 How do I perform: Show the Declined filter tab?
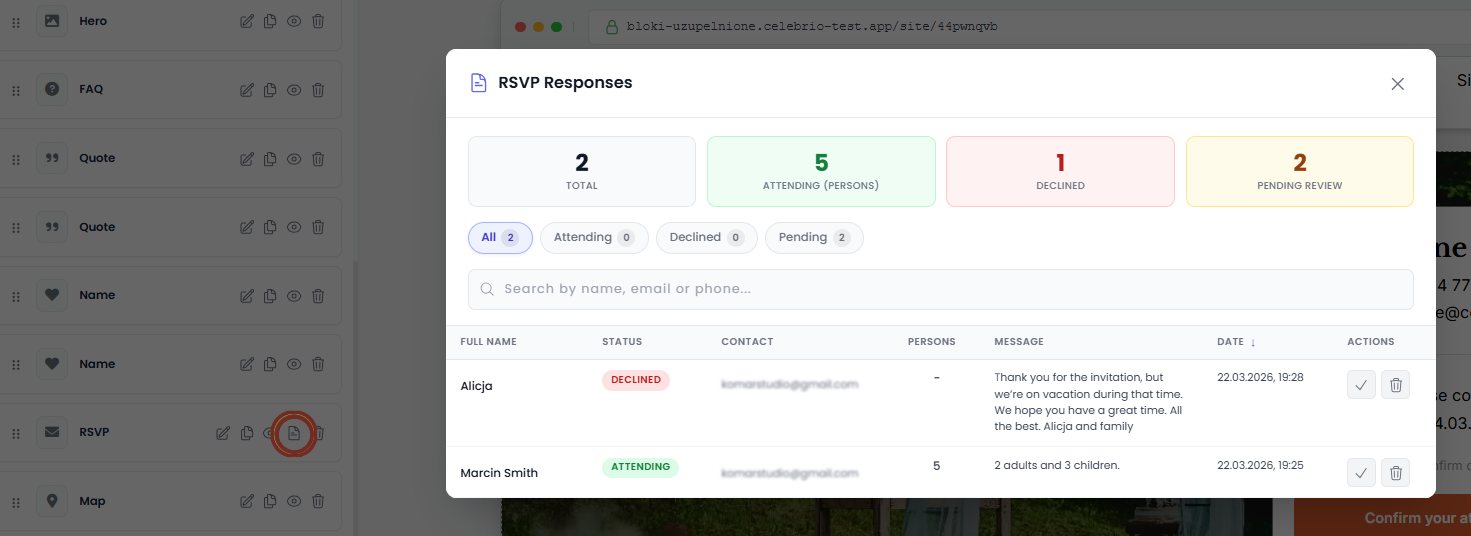(706, 238)
